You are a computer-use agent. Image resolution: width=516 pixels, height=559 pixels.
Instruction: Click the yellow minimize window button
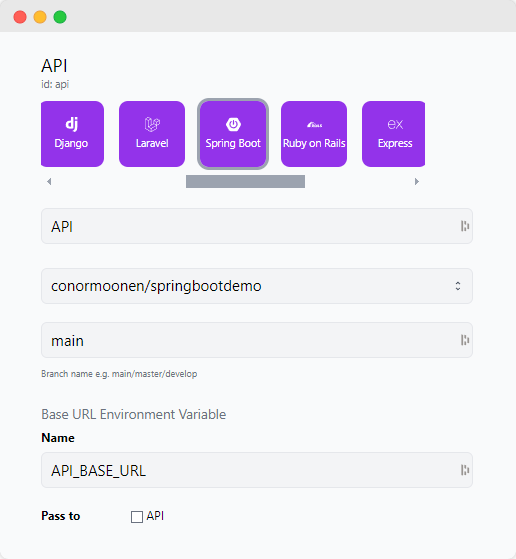point(40,17)
